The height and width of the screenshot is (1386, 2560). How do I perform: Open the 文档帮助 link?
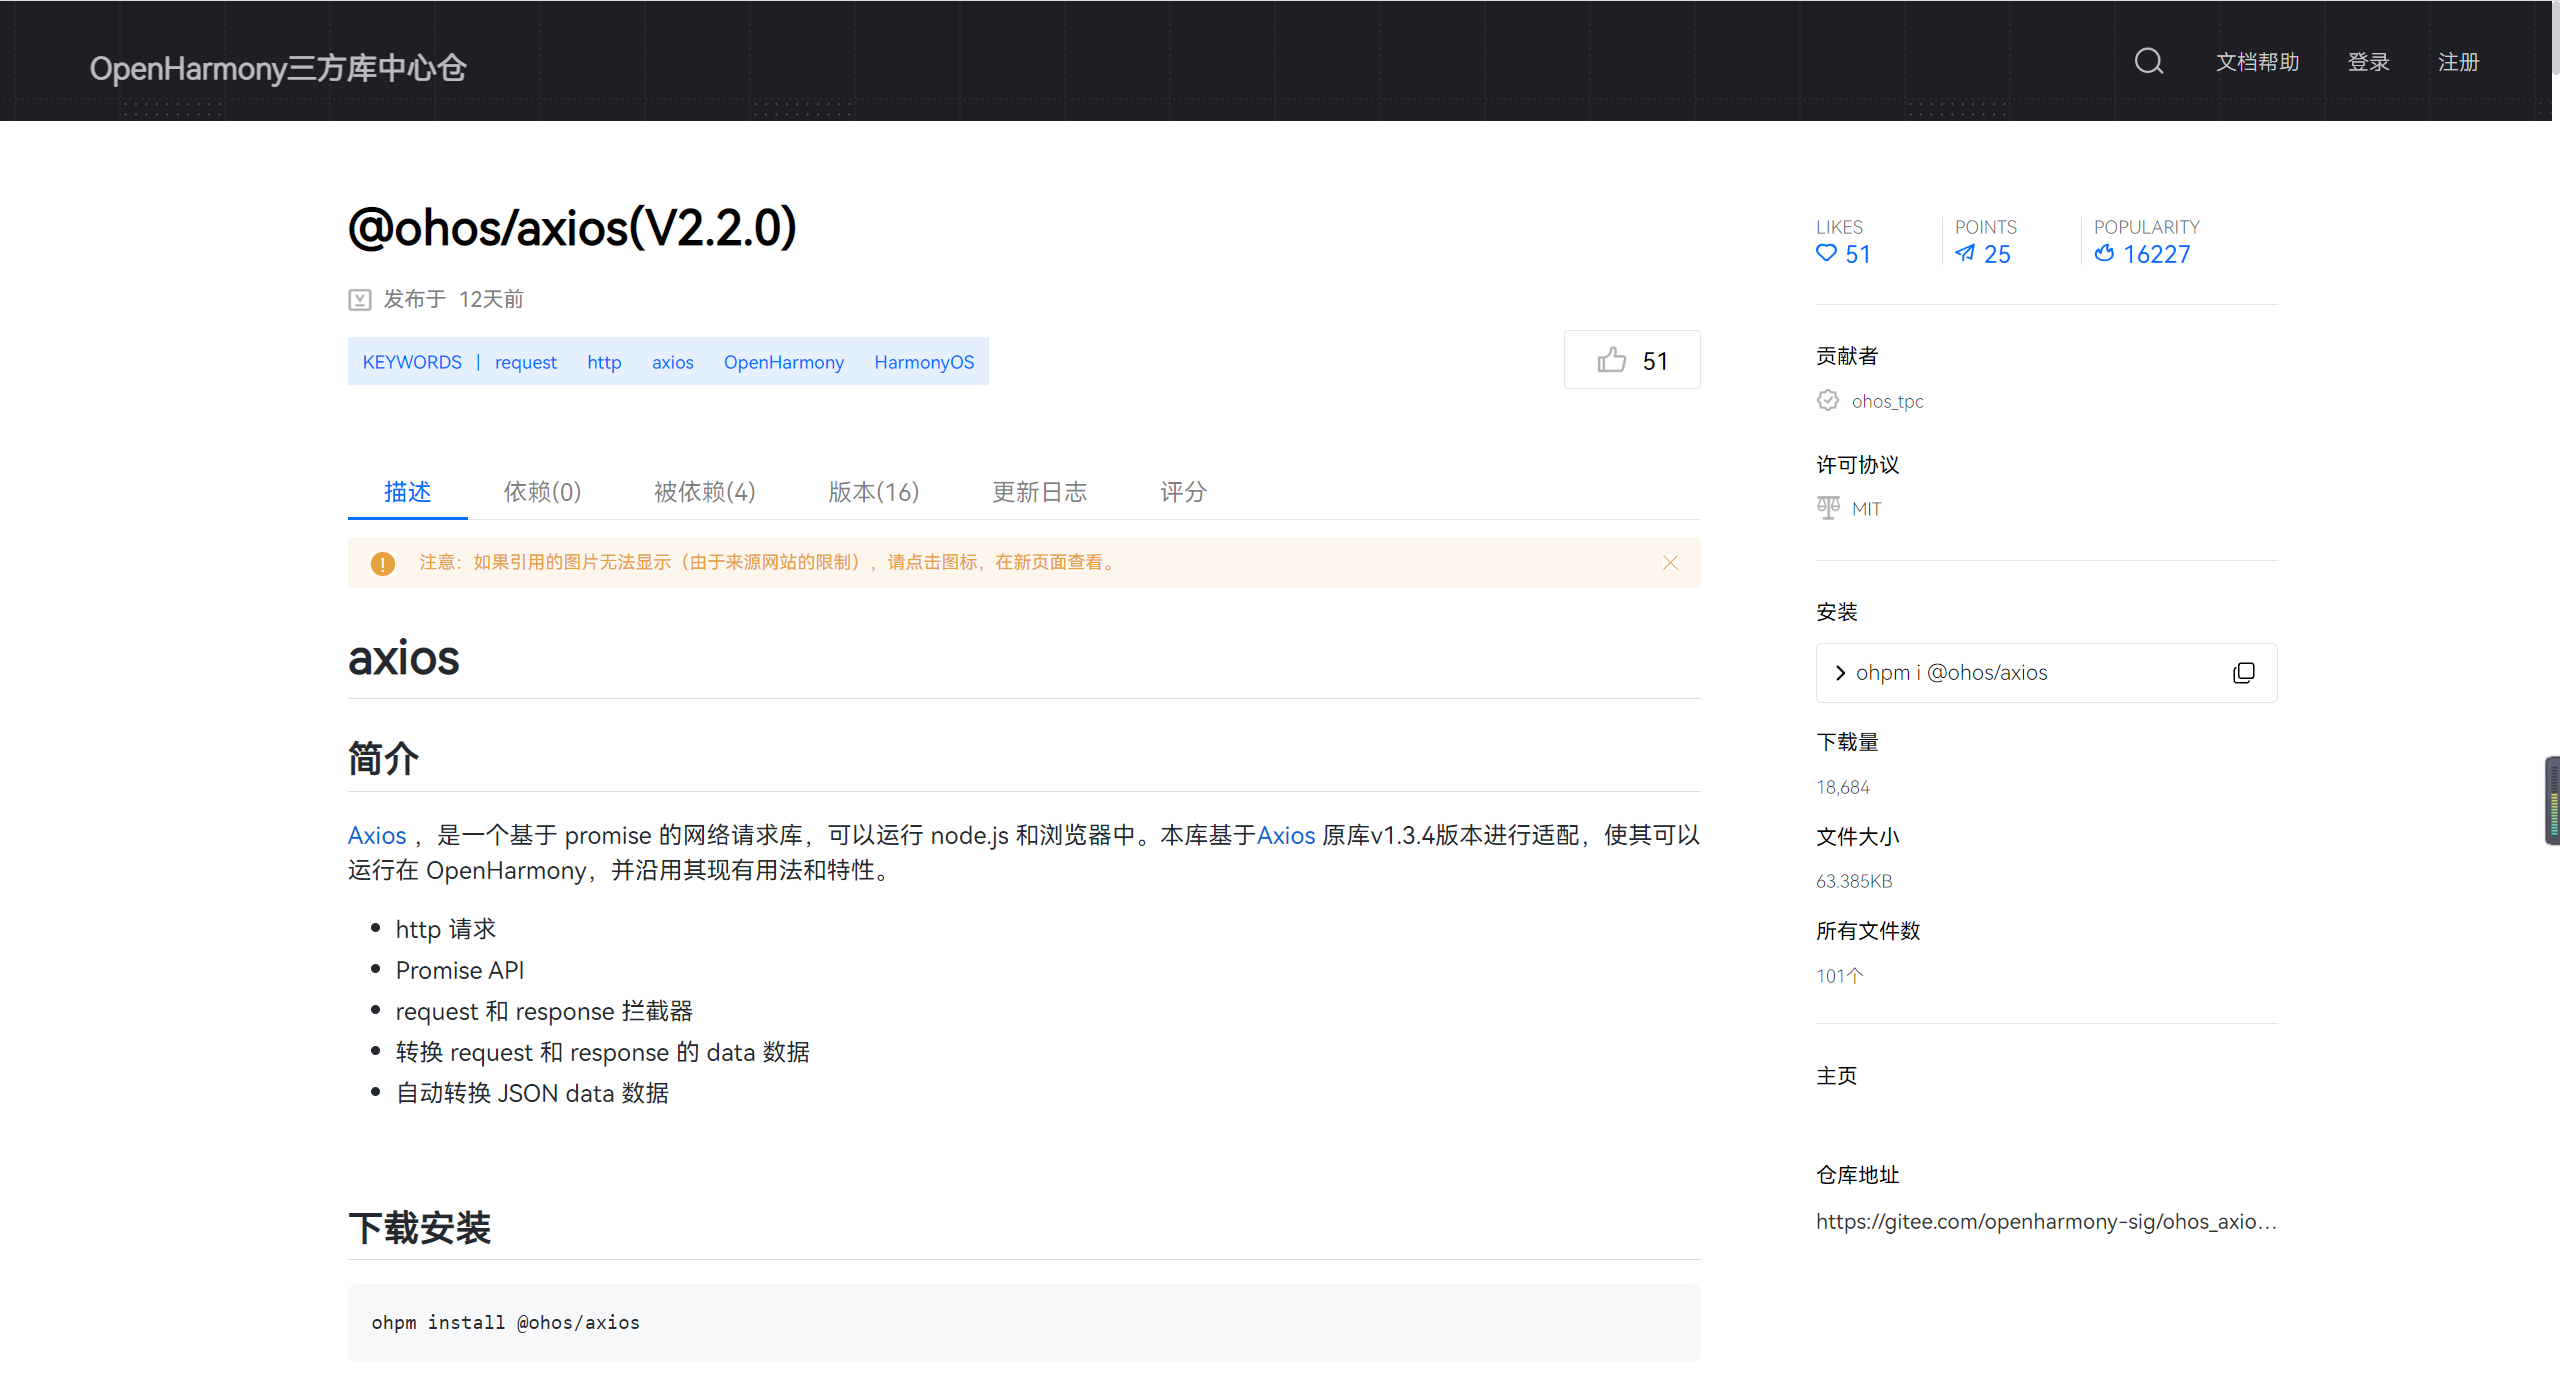pos(2257,62)
